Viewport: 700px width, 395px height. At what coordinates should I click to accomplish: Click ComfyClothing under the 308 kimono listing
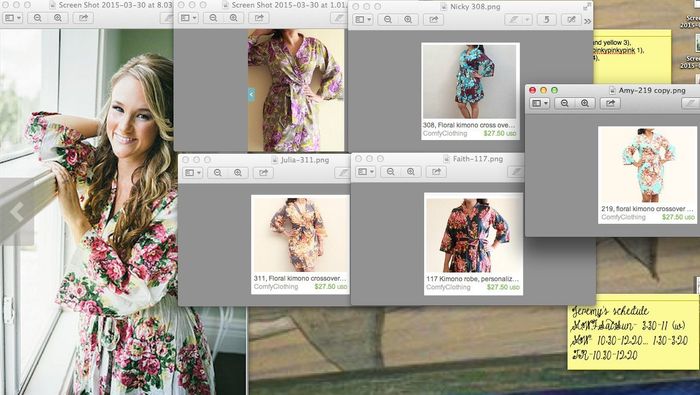(445, 133)
